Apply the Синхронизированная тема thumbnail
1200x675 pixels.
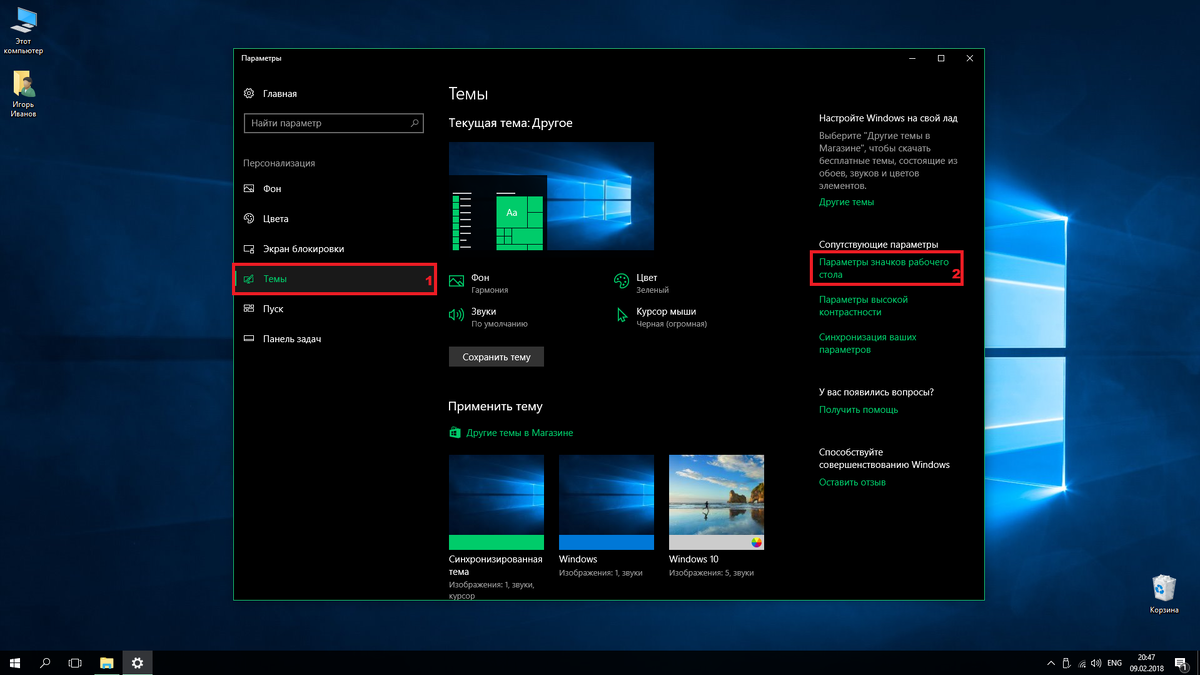pos(496,502)
